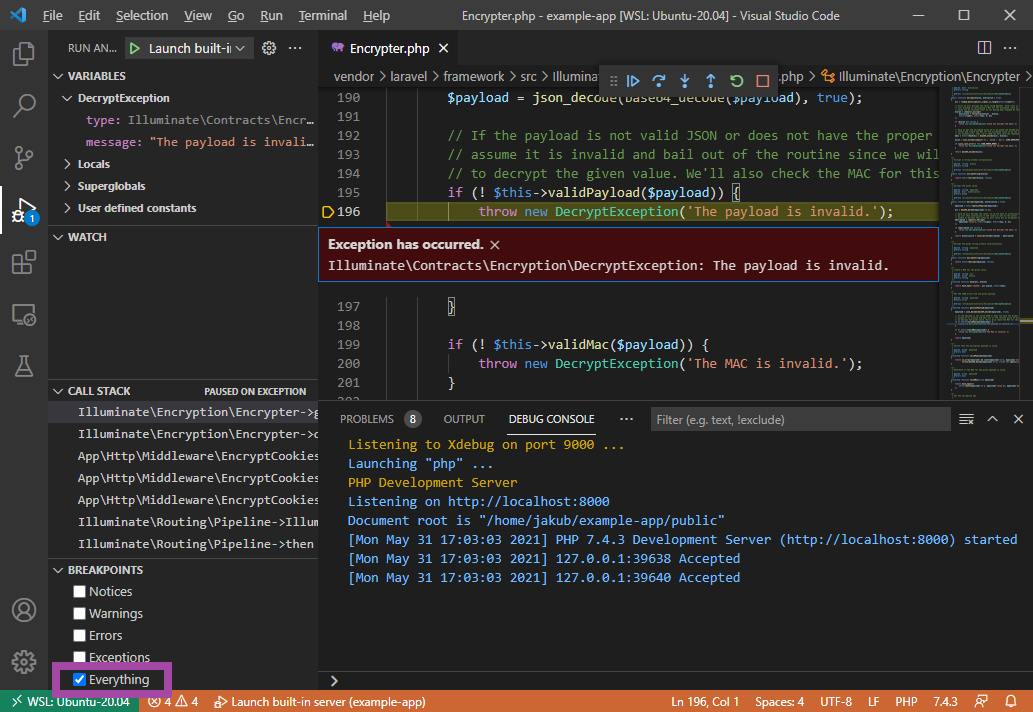Dismiss the exception widget
The image size is (1033, 712).
495,245
